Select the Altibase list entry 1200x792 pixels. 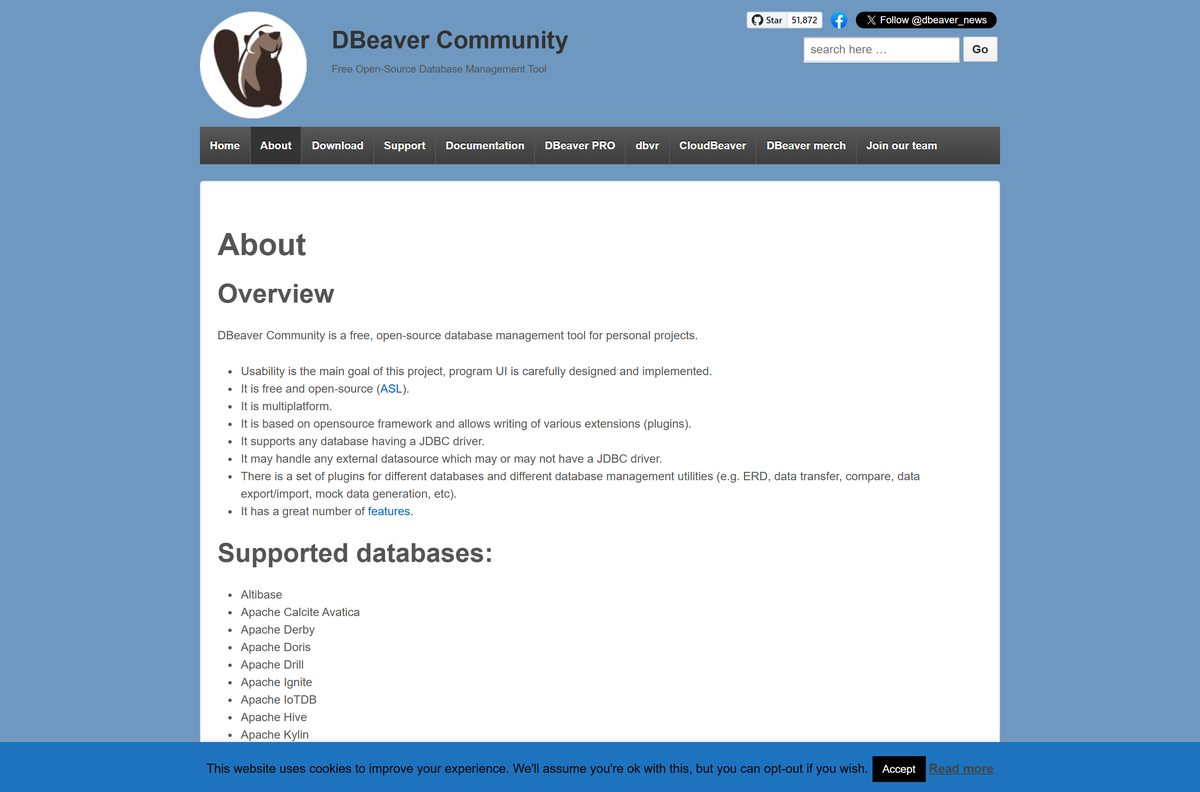click(x=262, y=595)
